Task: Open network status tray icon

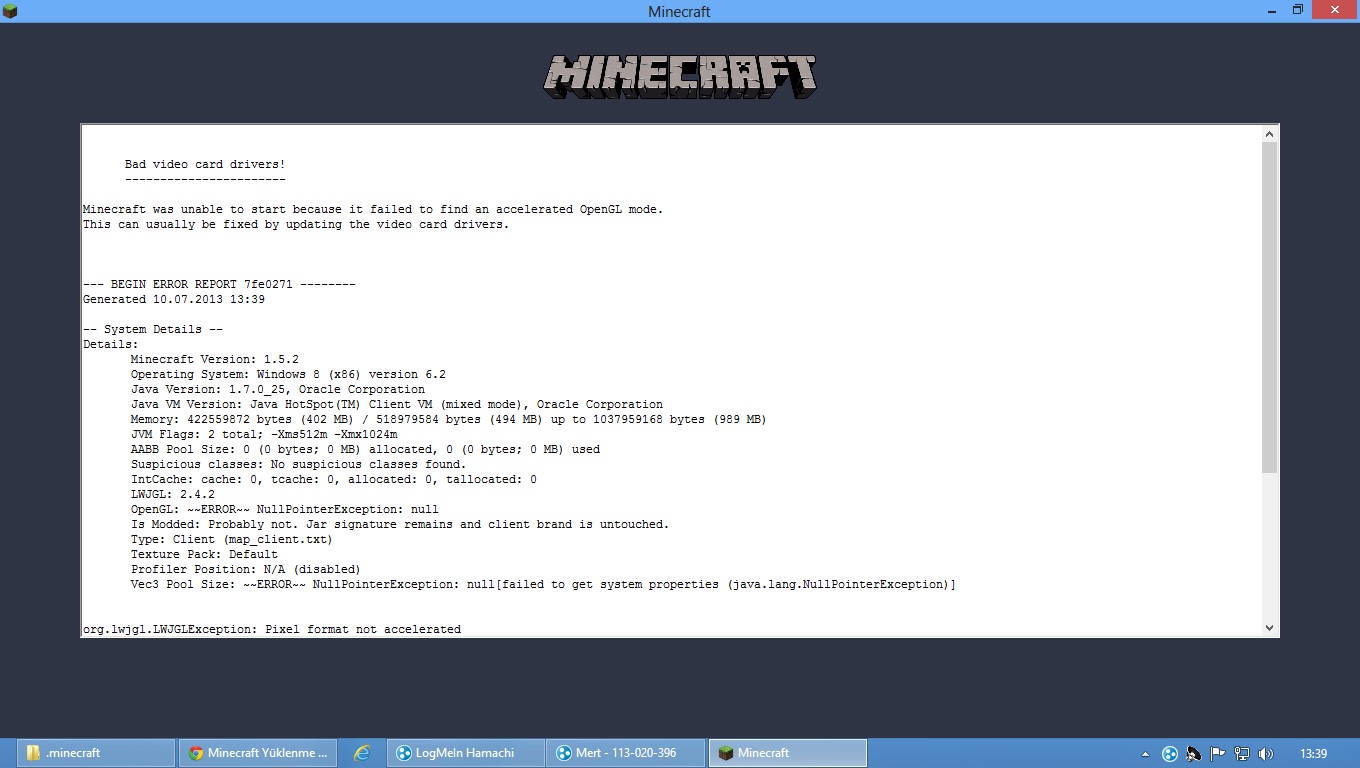Action: pos(1241,754)
